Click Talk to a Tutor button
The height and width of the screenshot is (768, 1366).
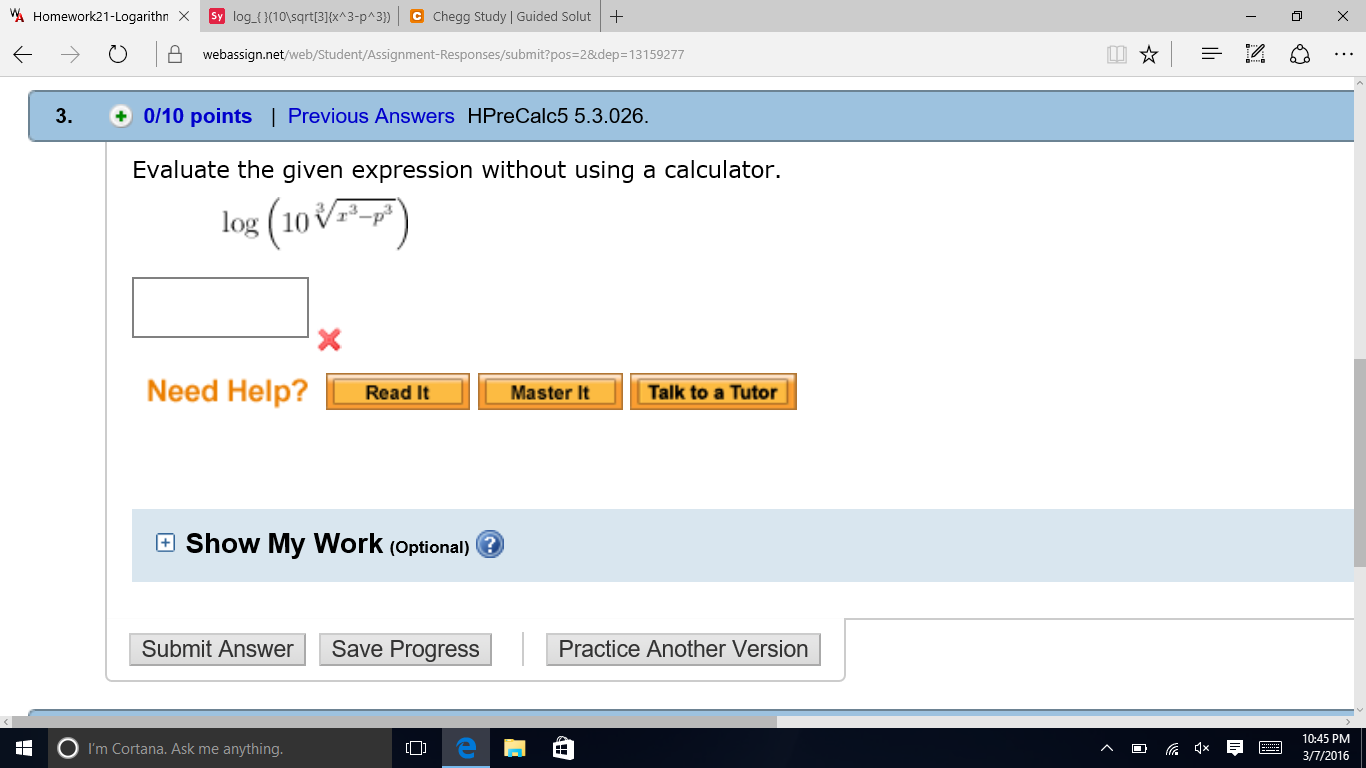tap(713, 392)
